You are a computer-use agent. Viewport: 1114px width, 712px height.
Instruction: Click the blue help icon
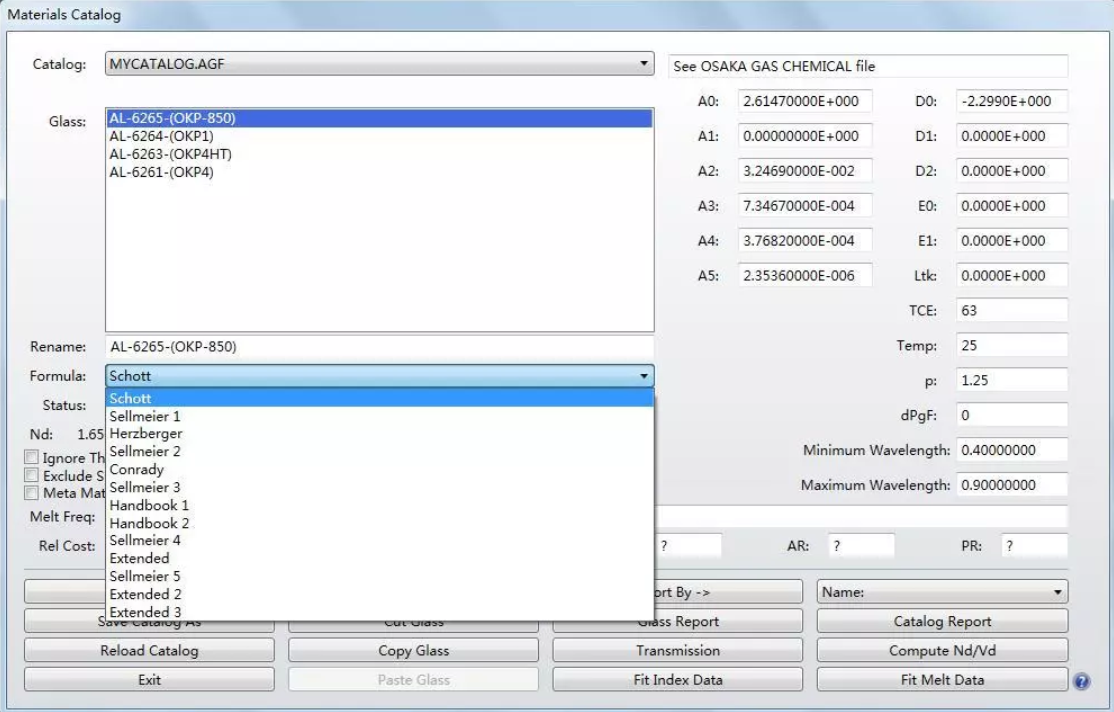point(1081,681)
